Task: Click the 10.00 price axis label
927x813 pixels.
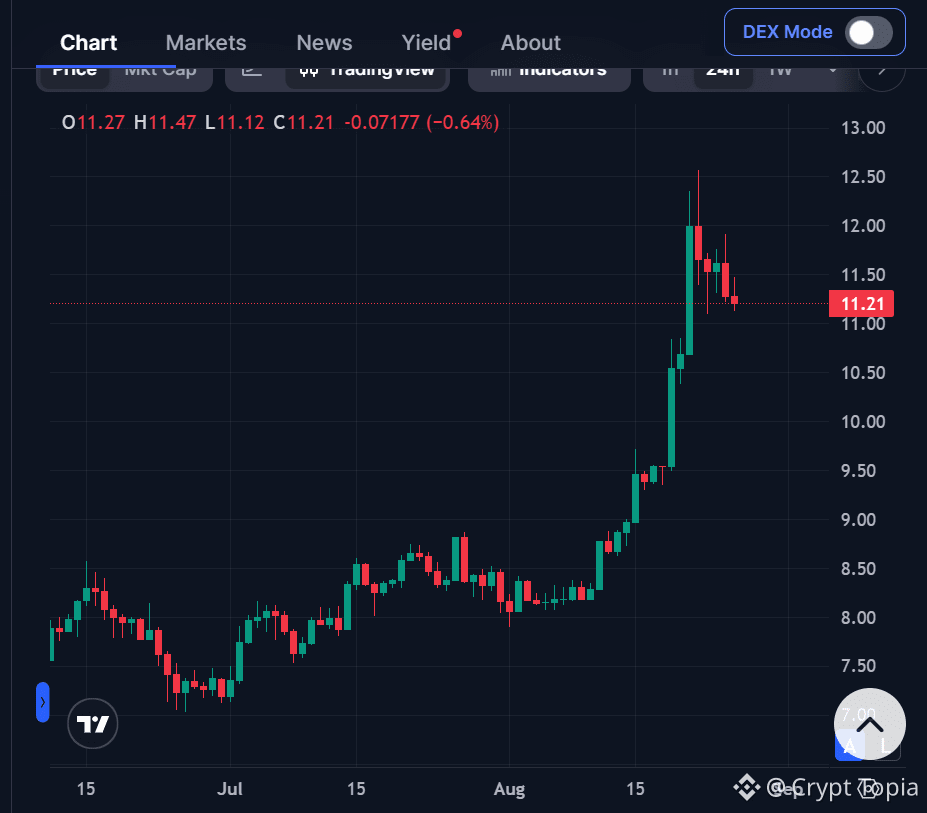Action: click(863, 422)
